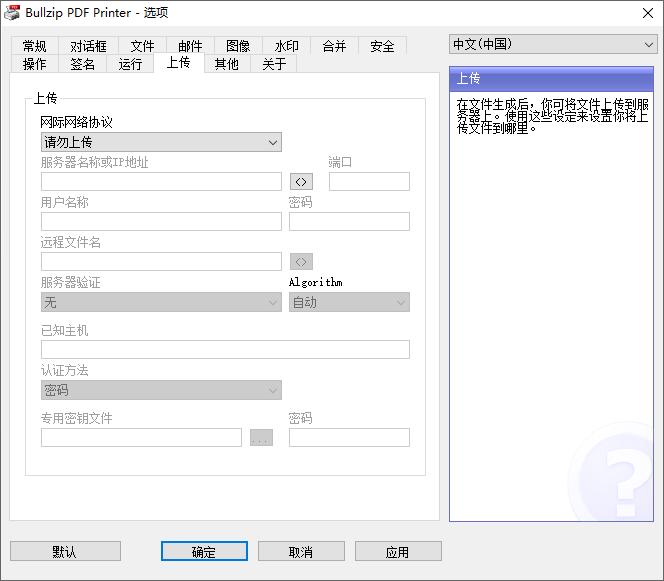The width and height of the screenshot is (664, 581).
Task: Click the macro button next to server name field
Action: [301, 182]
